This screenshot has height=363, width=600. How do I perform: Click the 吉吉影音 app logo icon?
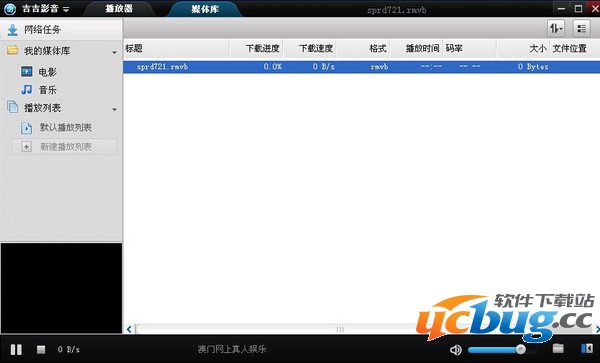10,9
